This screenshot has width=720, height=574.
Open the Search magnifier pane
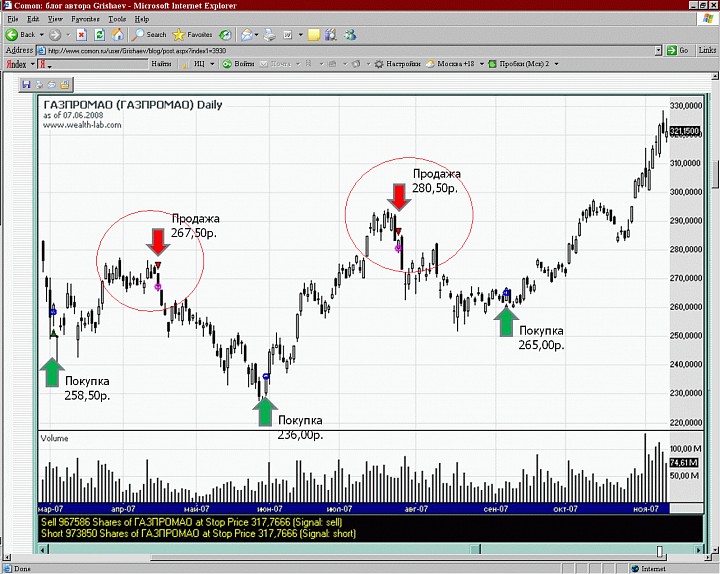tap(137, 35)
